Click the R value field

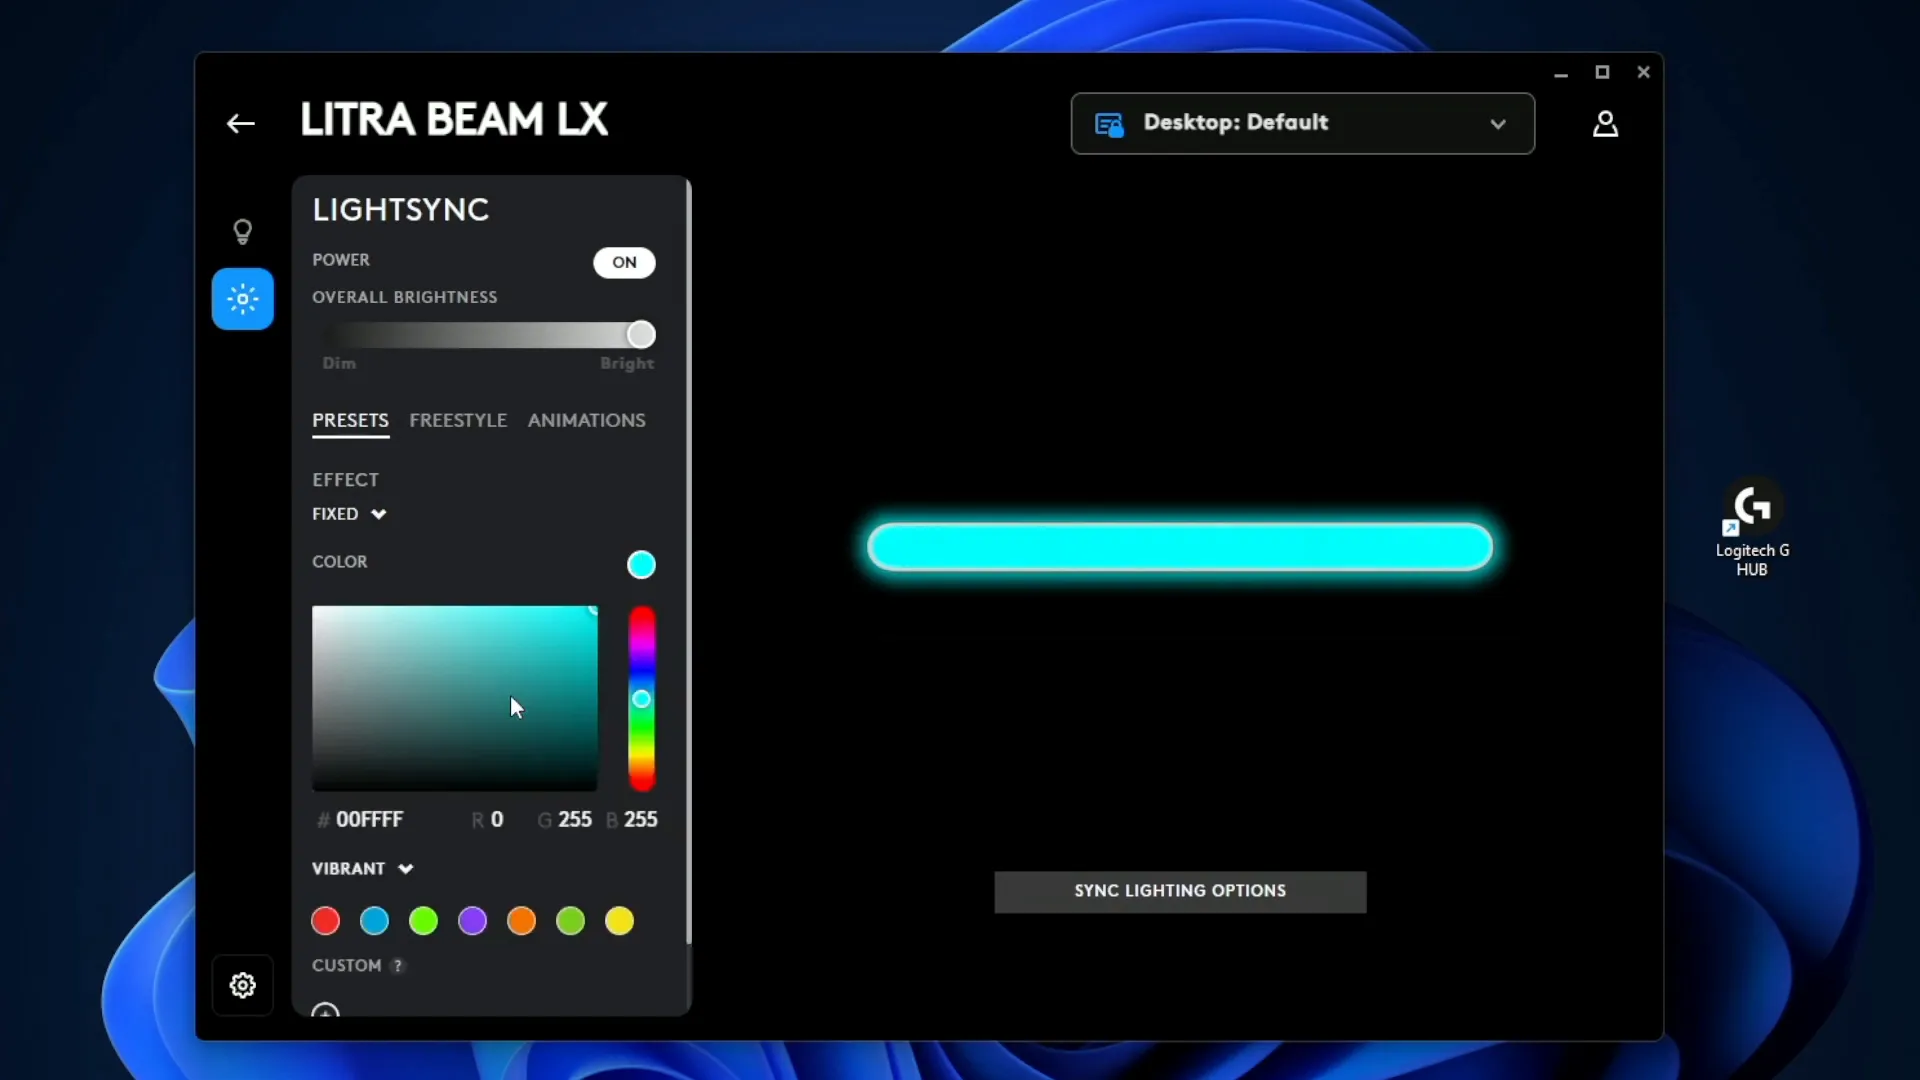[x=496, y=820]
